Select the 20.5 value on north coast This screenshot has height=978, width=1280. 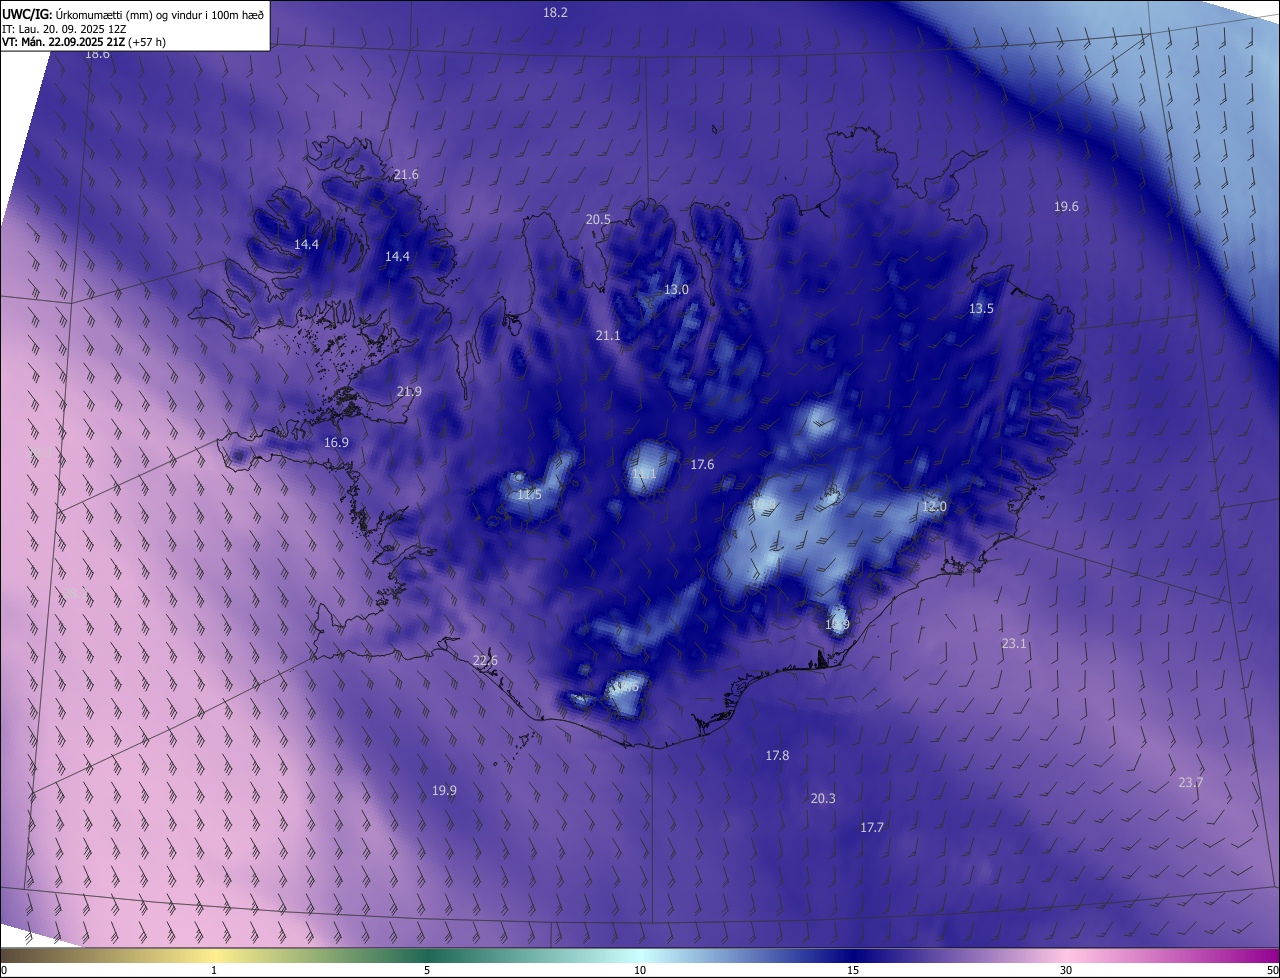click(598, 220)
